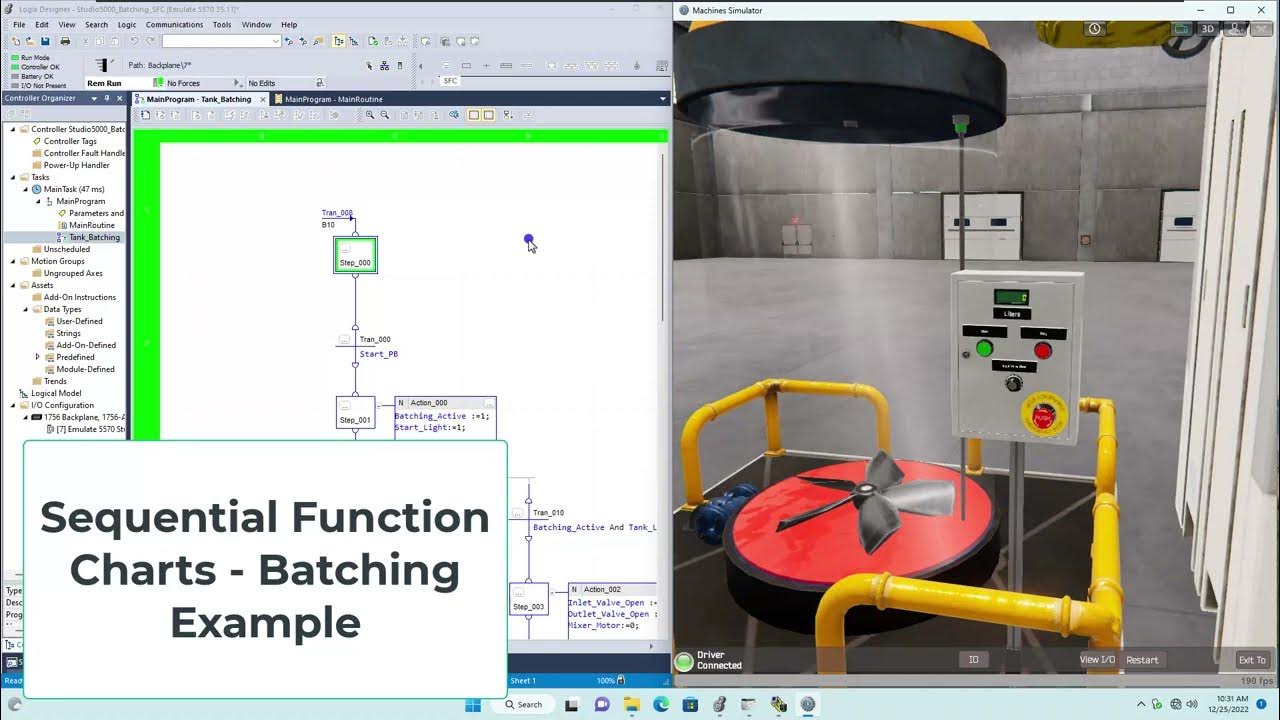The width and height of the screenshot is (1280, 720).
Task: Click the green camera view icon in simulator
Action: click(x=1182, y=29)
